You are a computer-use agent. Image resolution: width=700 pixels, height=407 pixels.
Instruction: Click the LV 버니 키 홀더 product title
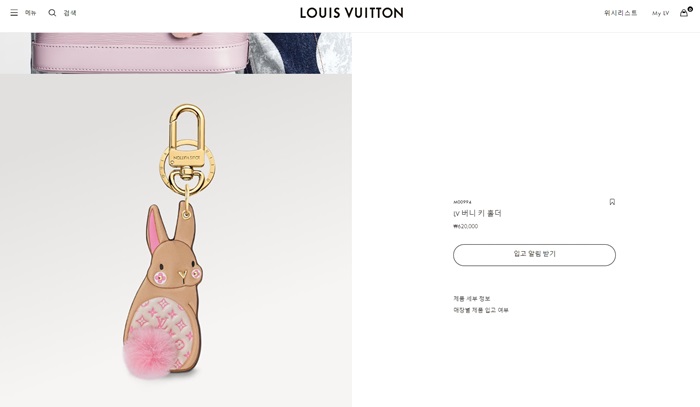coord(477,213)
